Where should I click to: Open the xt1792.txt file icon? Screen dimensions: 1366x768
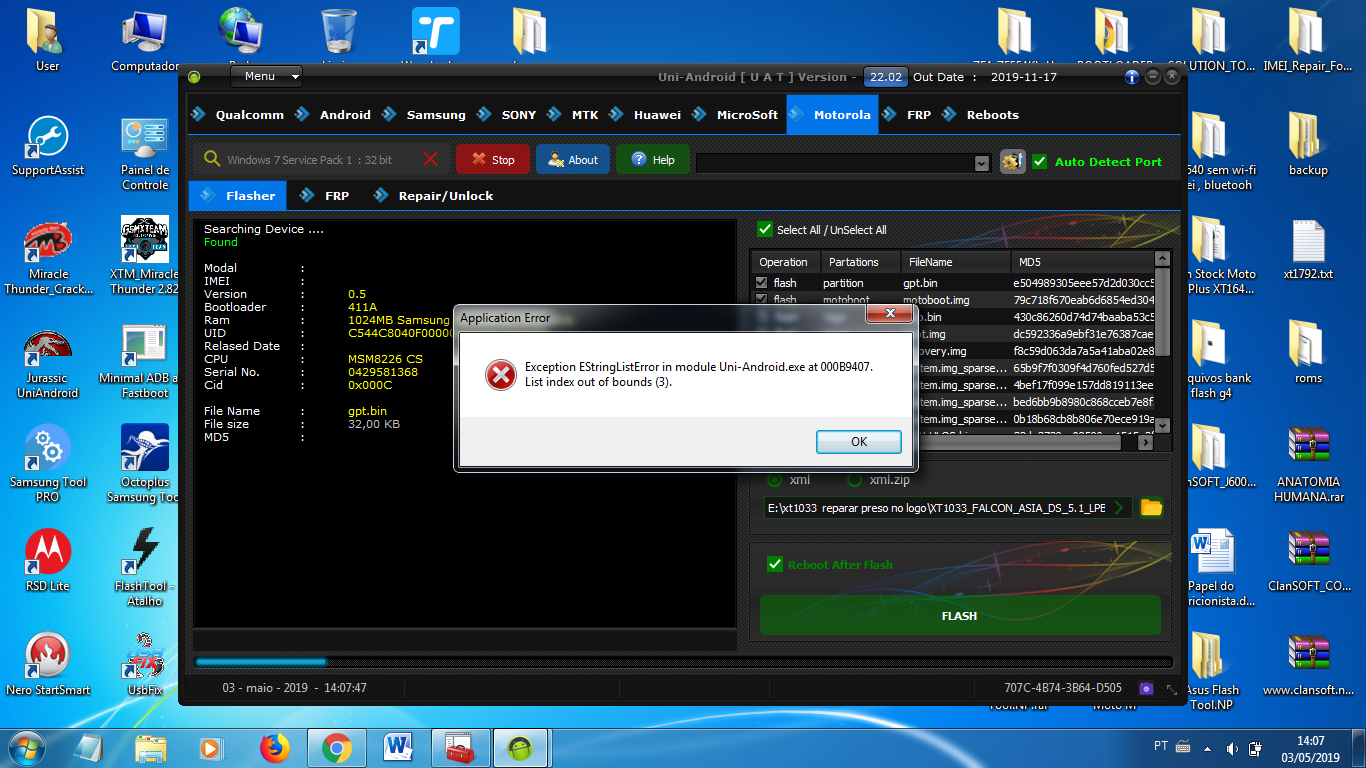click(1308, 249)
